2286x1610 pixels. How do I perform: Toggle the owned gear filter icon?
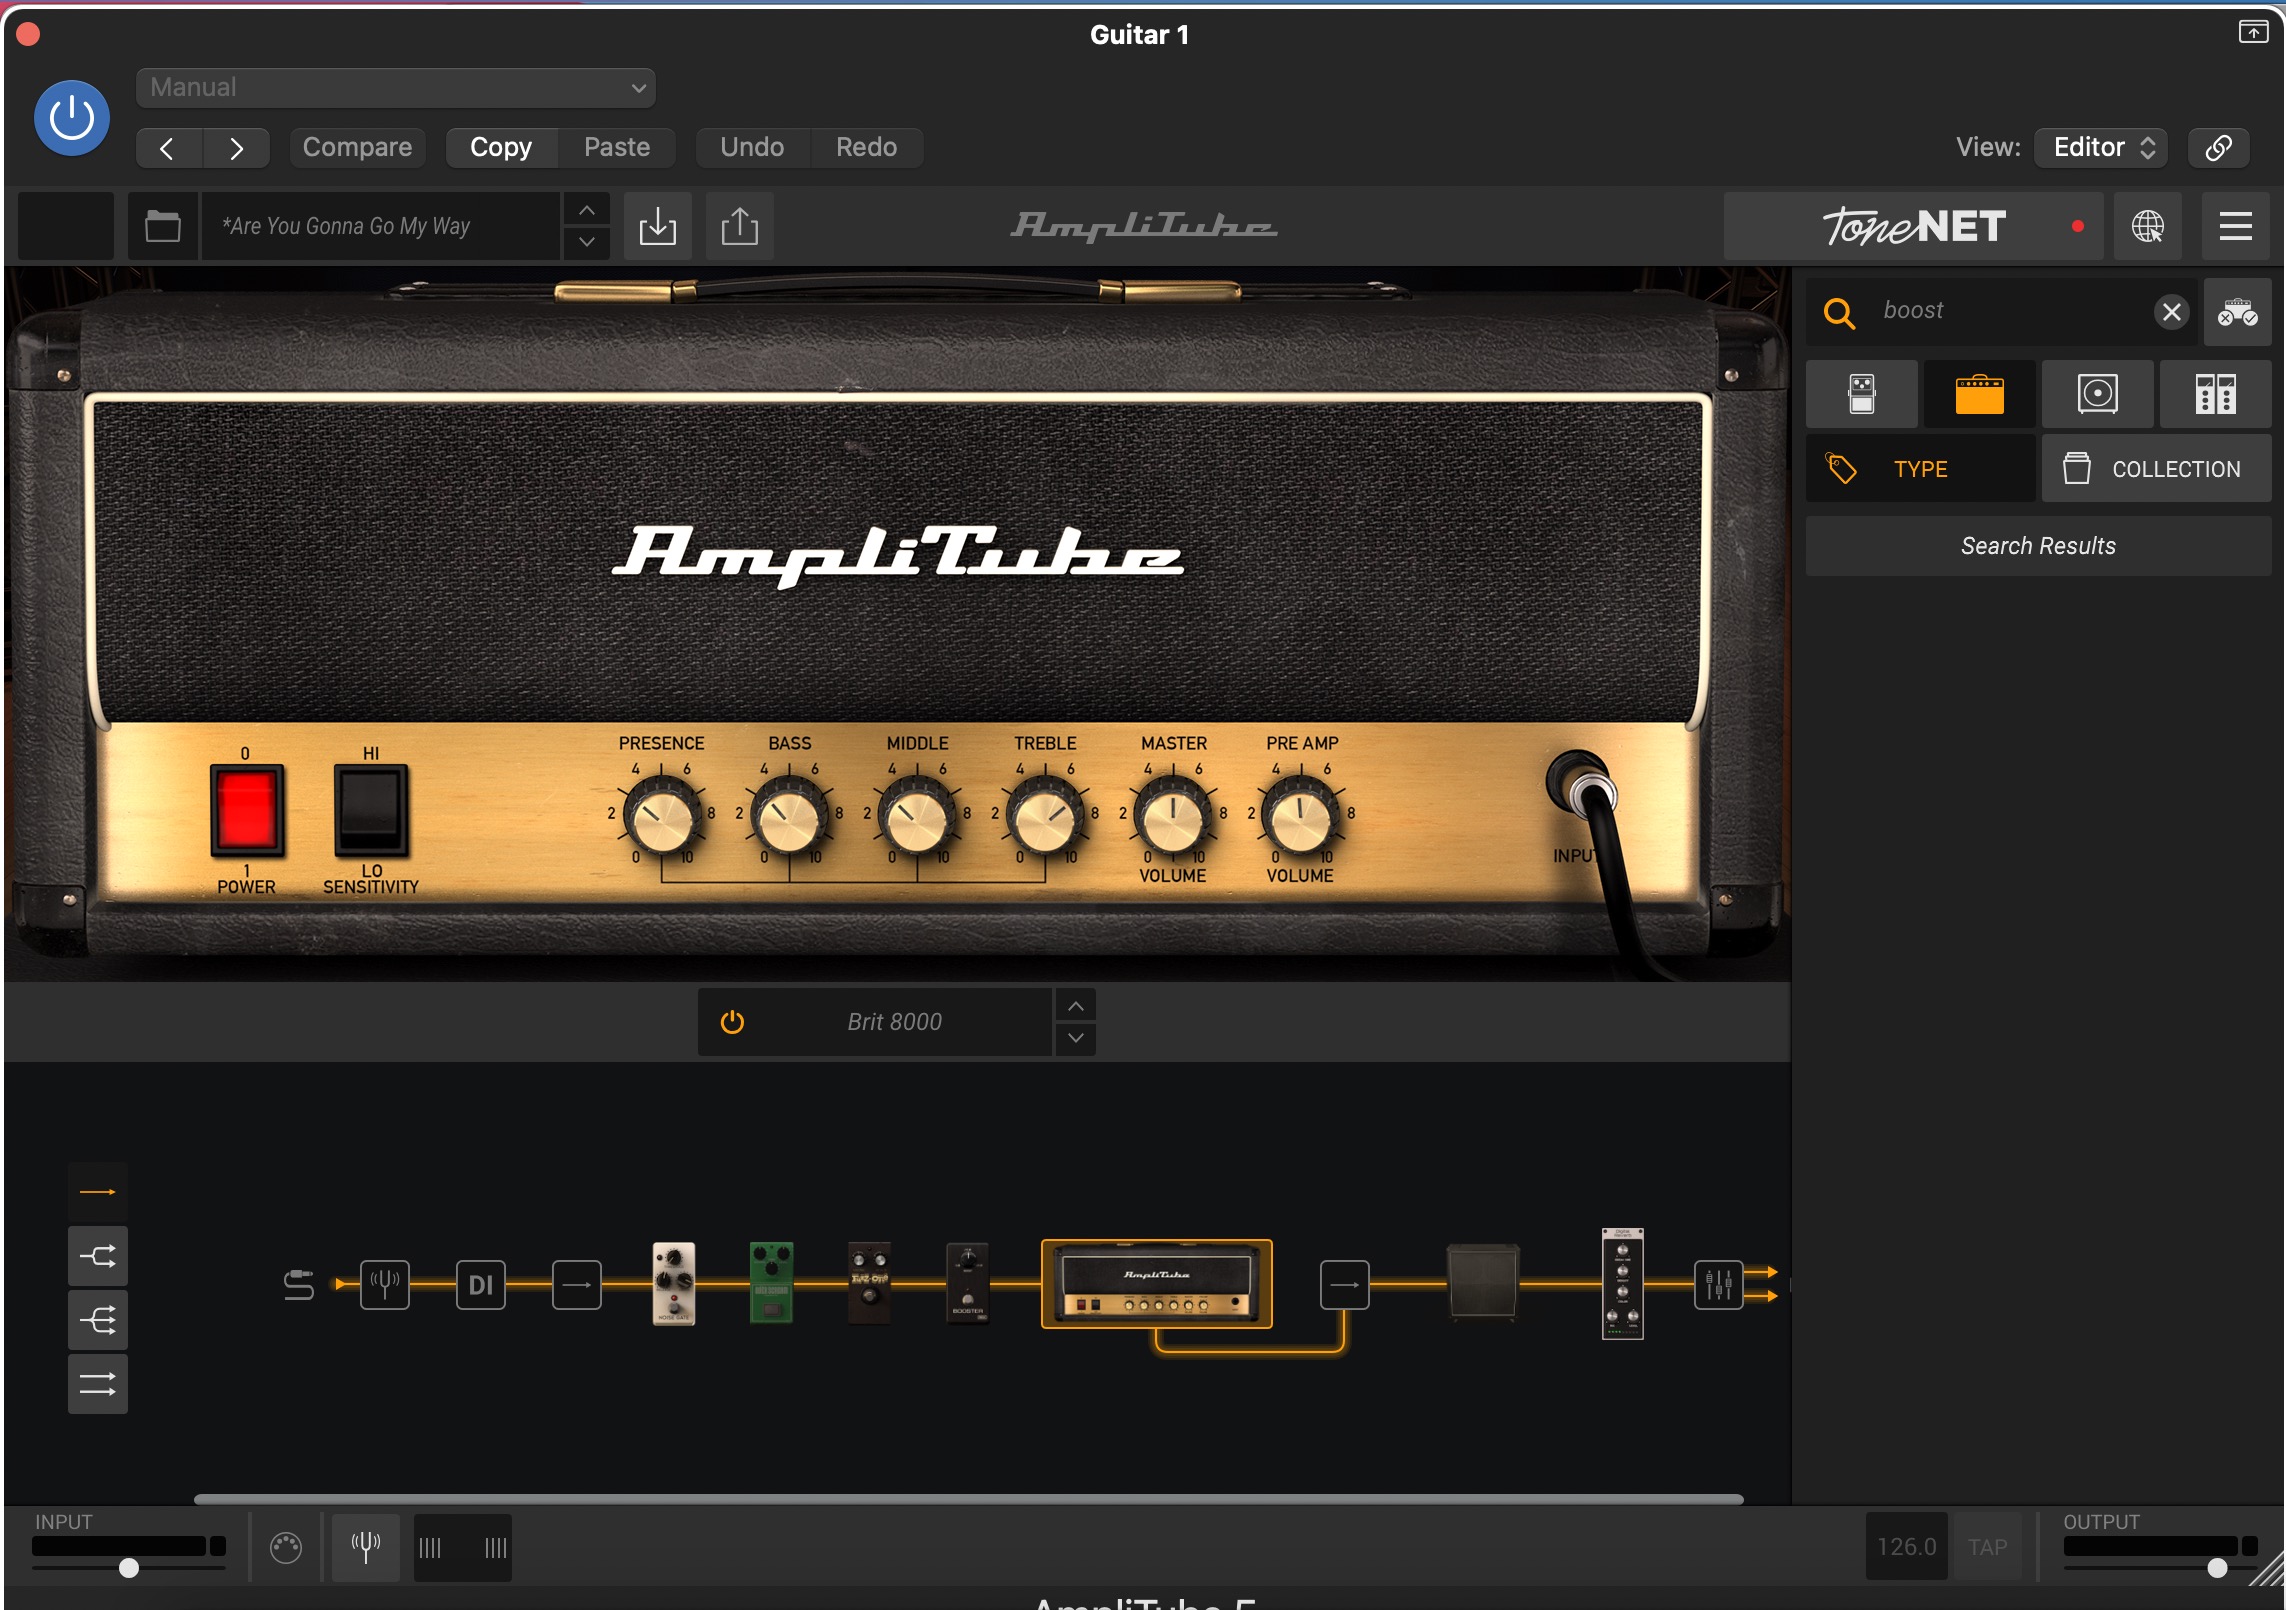[2238, 313]
